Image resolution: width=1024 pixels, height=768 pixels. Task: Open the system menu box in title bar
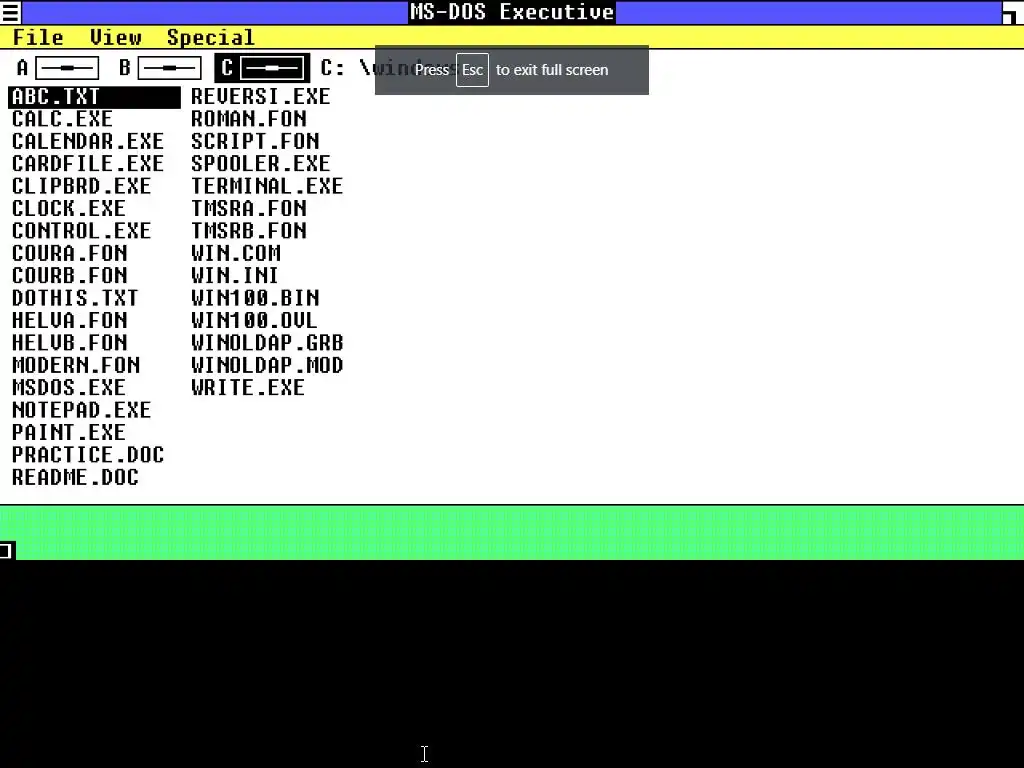(10, 12)
